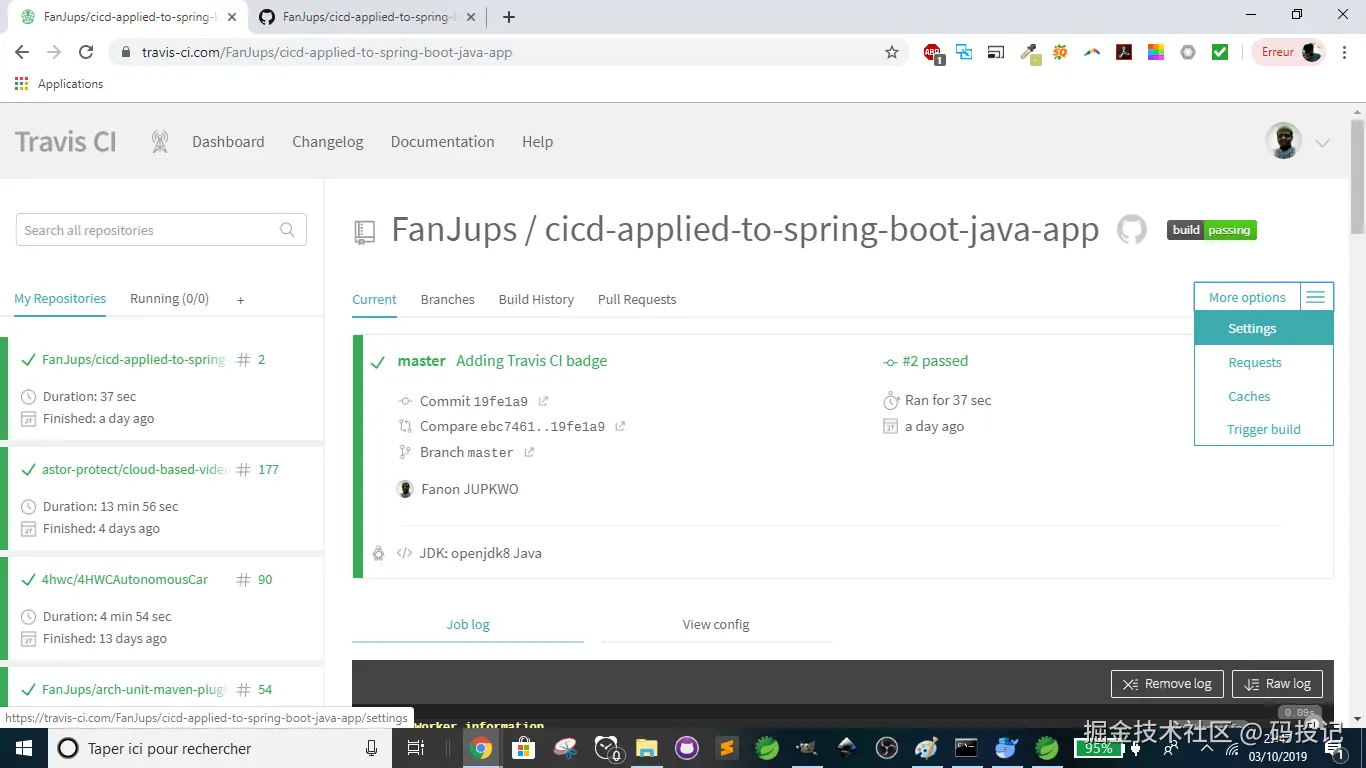
Task: Click the browser address bar URL
Action: click(327, 52)
